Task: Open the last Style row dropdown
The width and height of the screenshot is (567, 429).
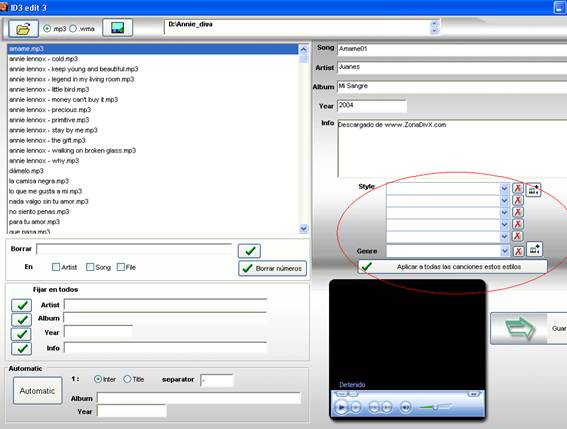Action: [504, 236]
